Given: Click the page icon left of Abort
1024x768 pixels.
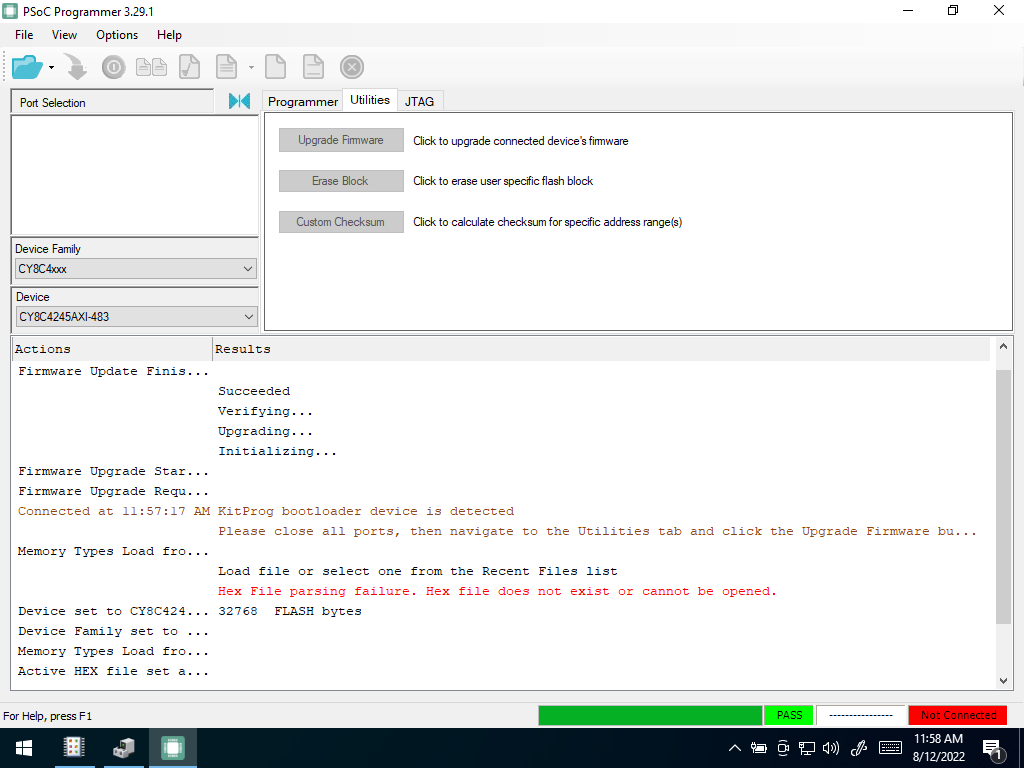Looking at the screenshot, I should (313, 67).
